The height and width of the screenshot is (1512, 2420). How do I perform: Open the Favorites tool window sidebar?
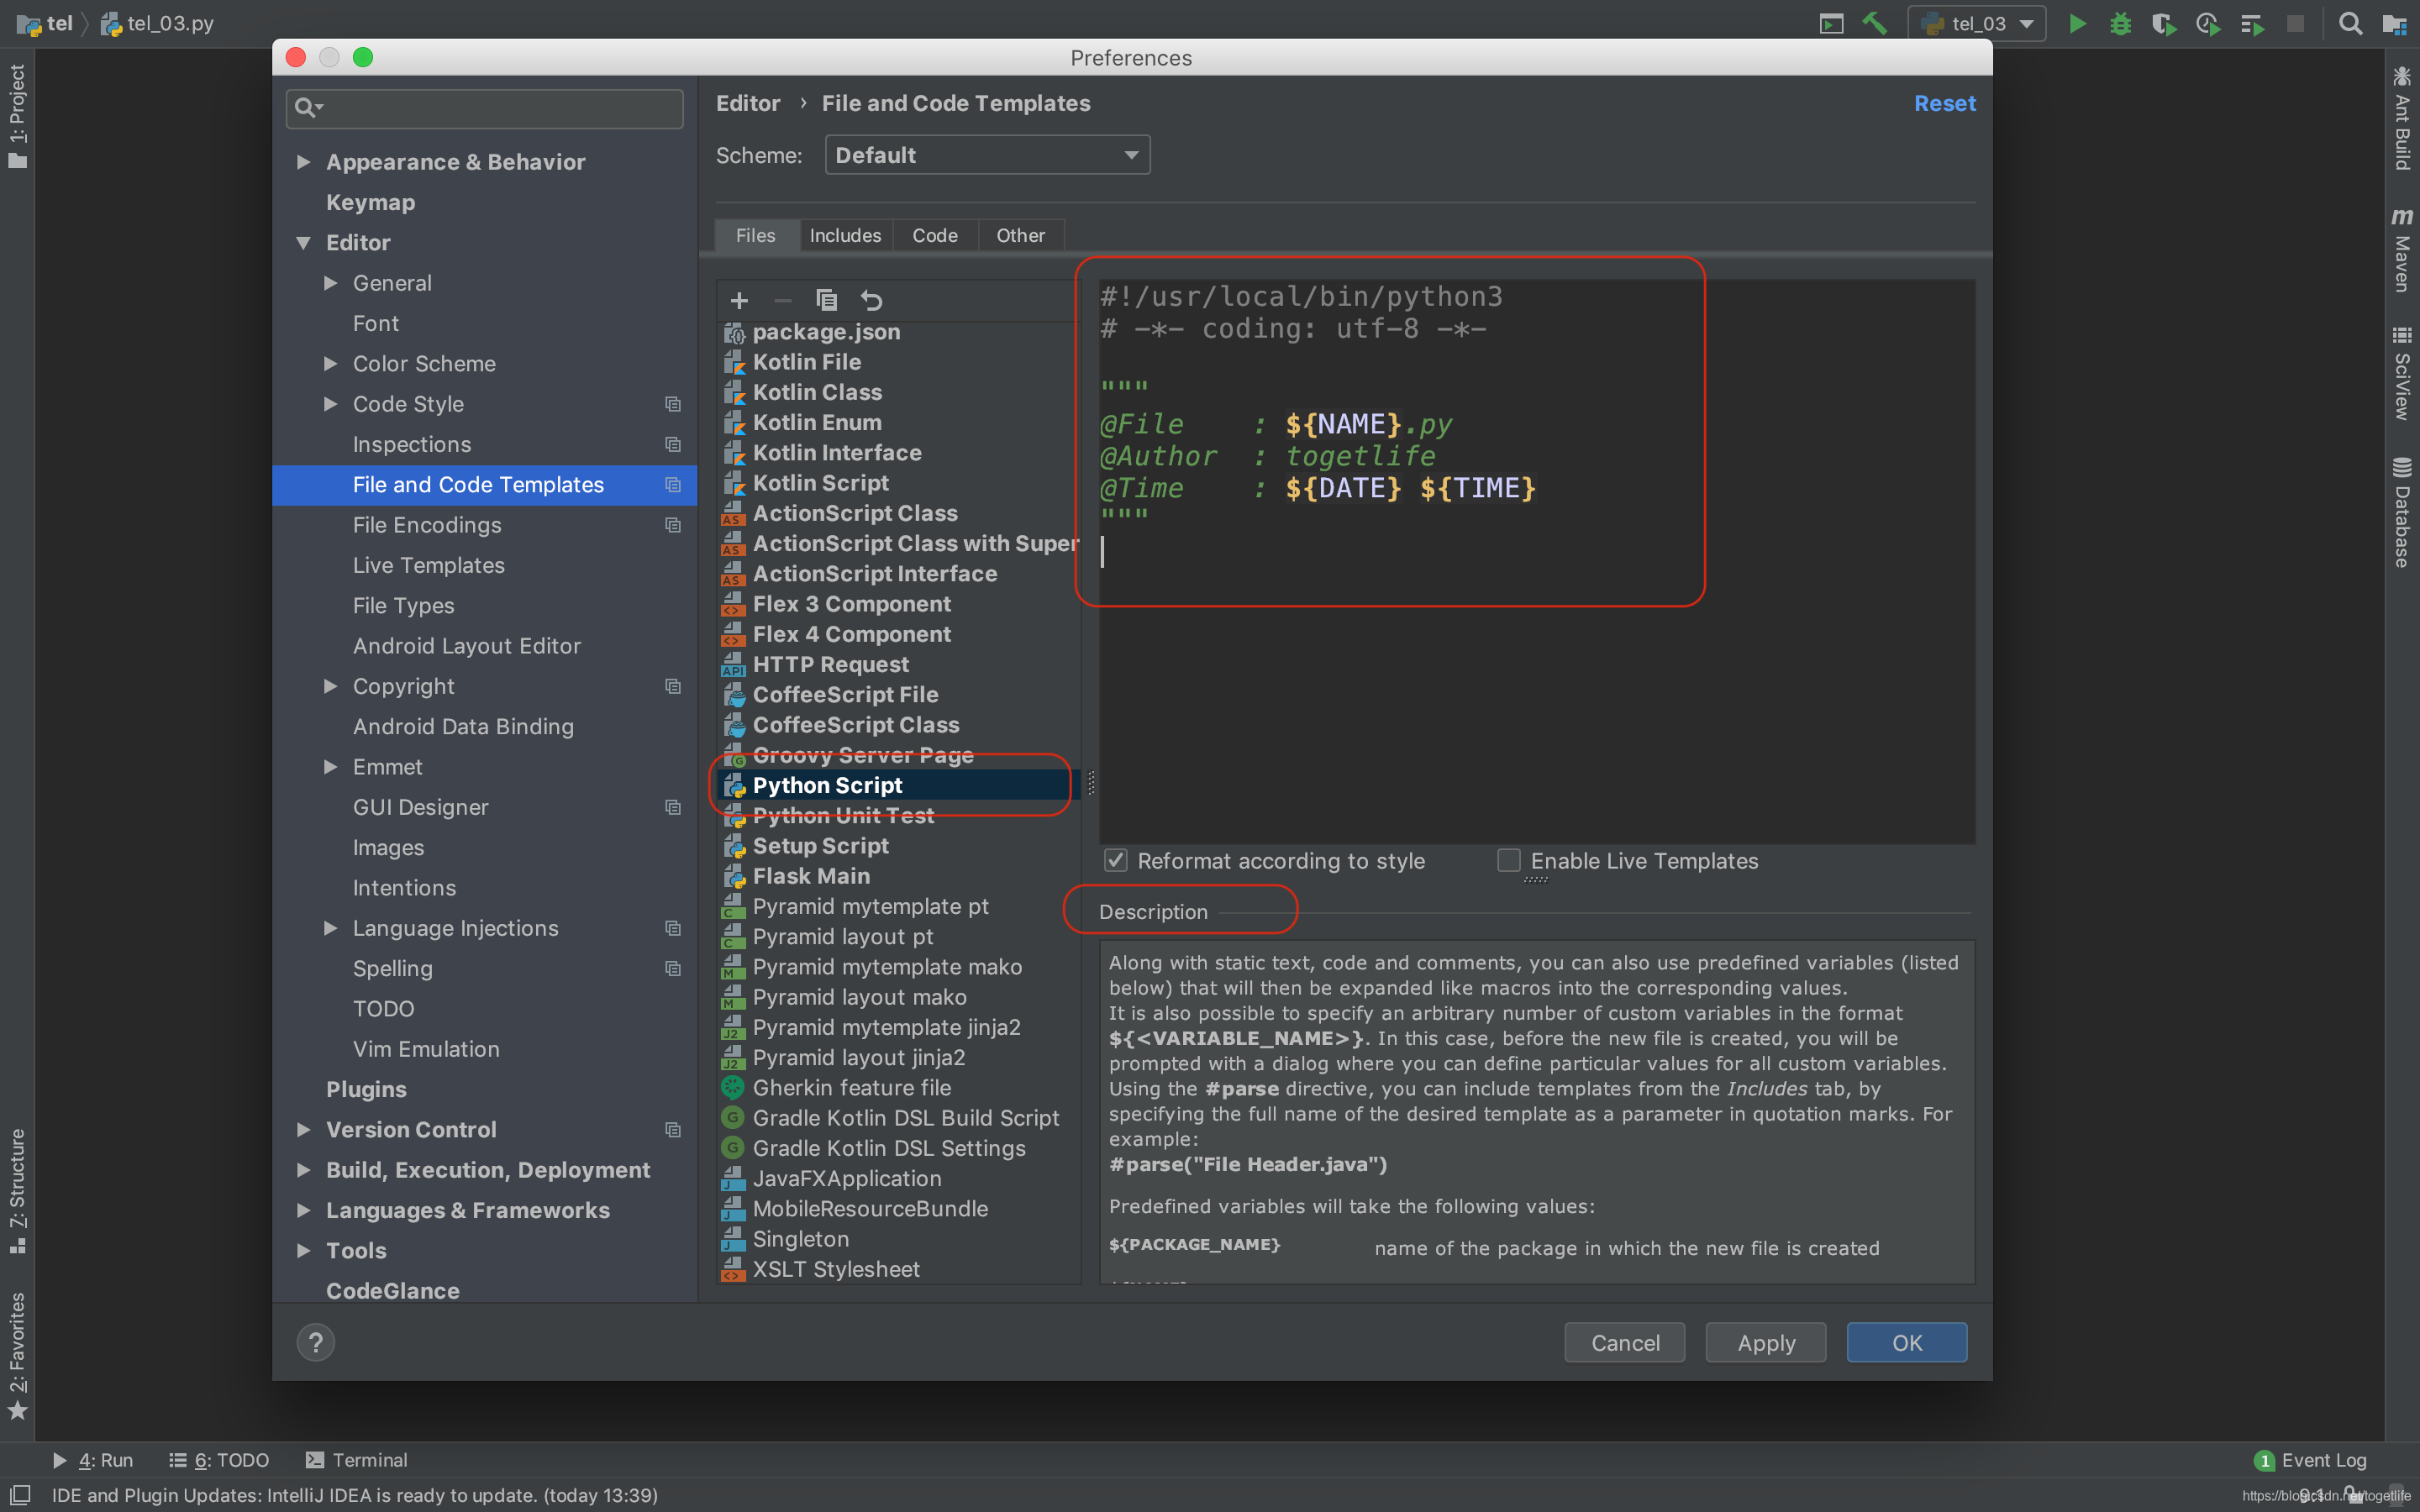17,1355
